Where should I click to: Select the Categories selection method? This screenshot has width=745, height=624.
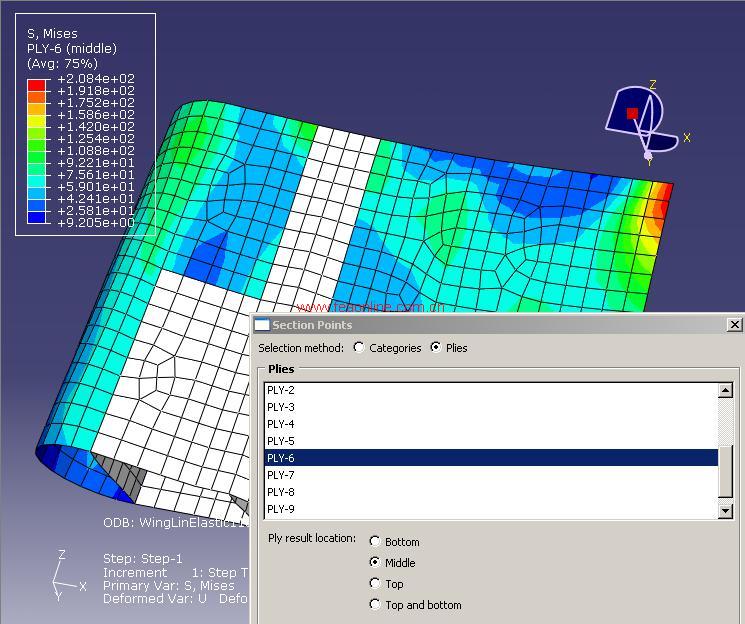359,348
